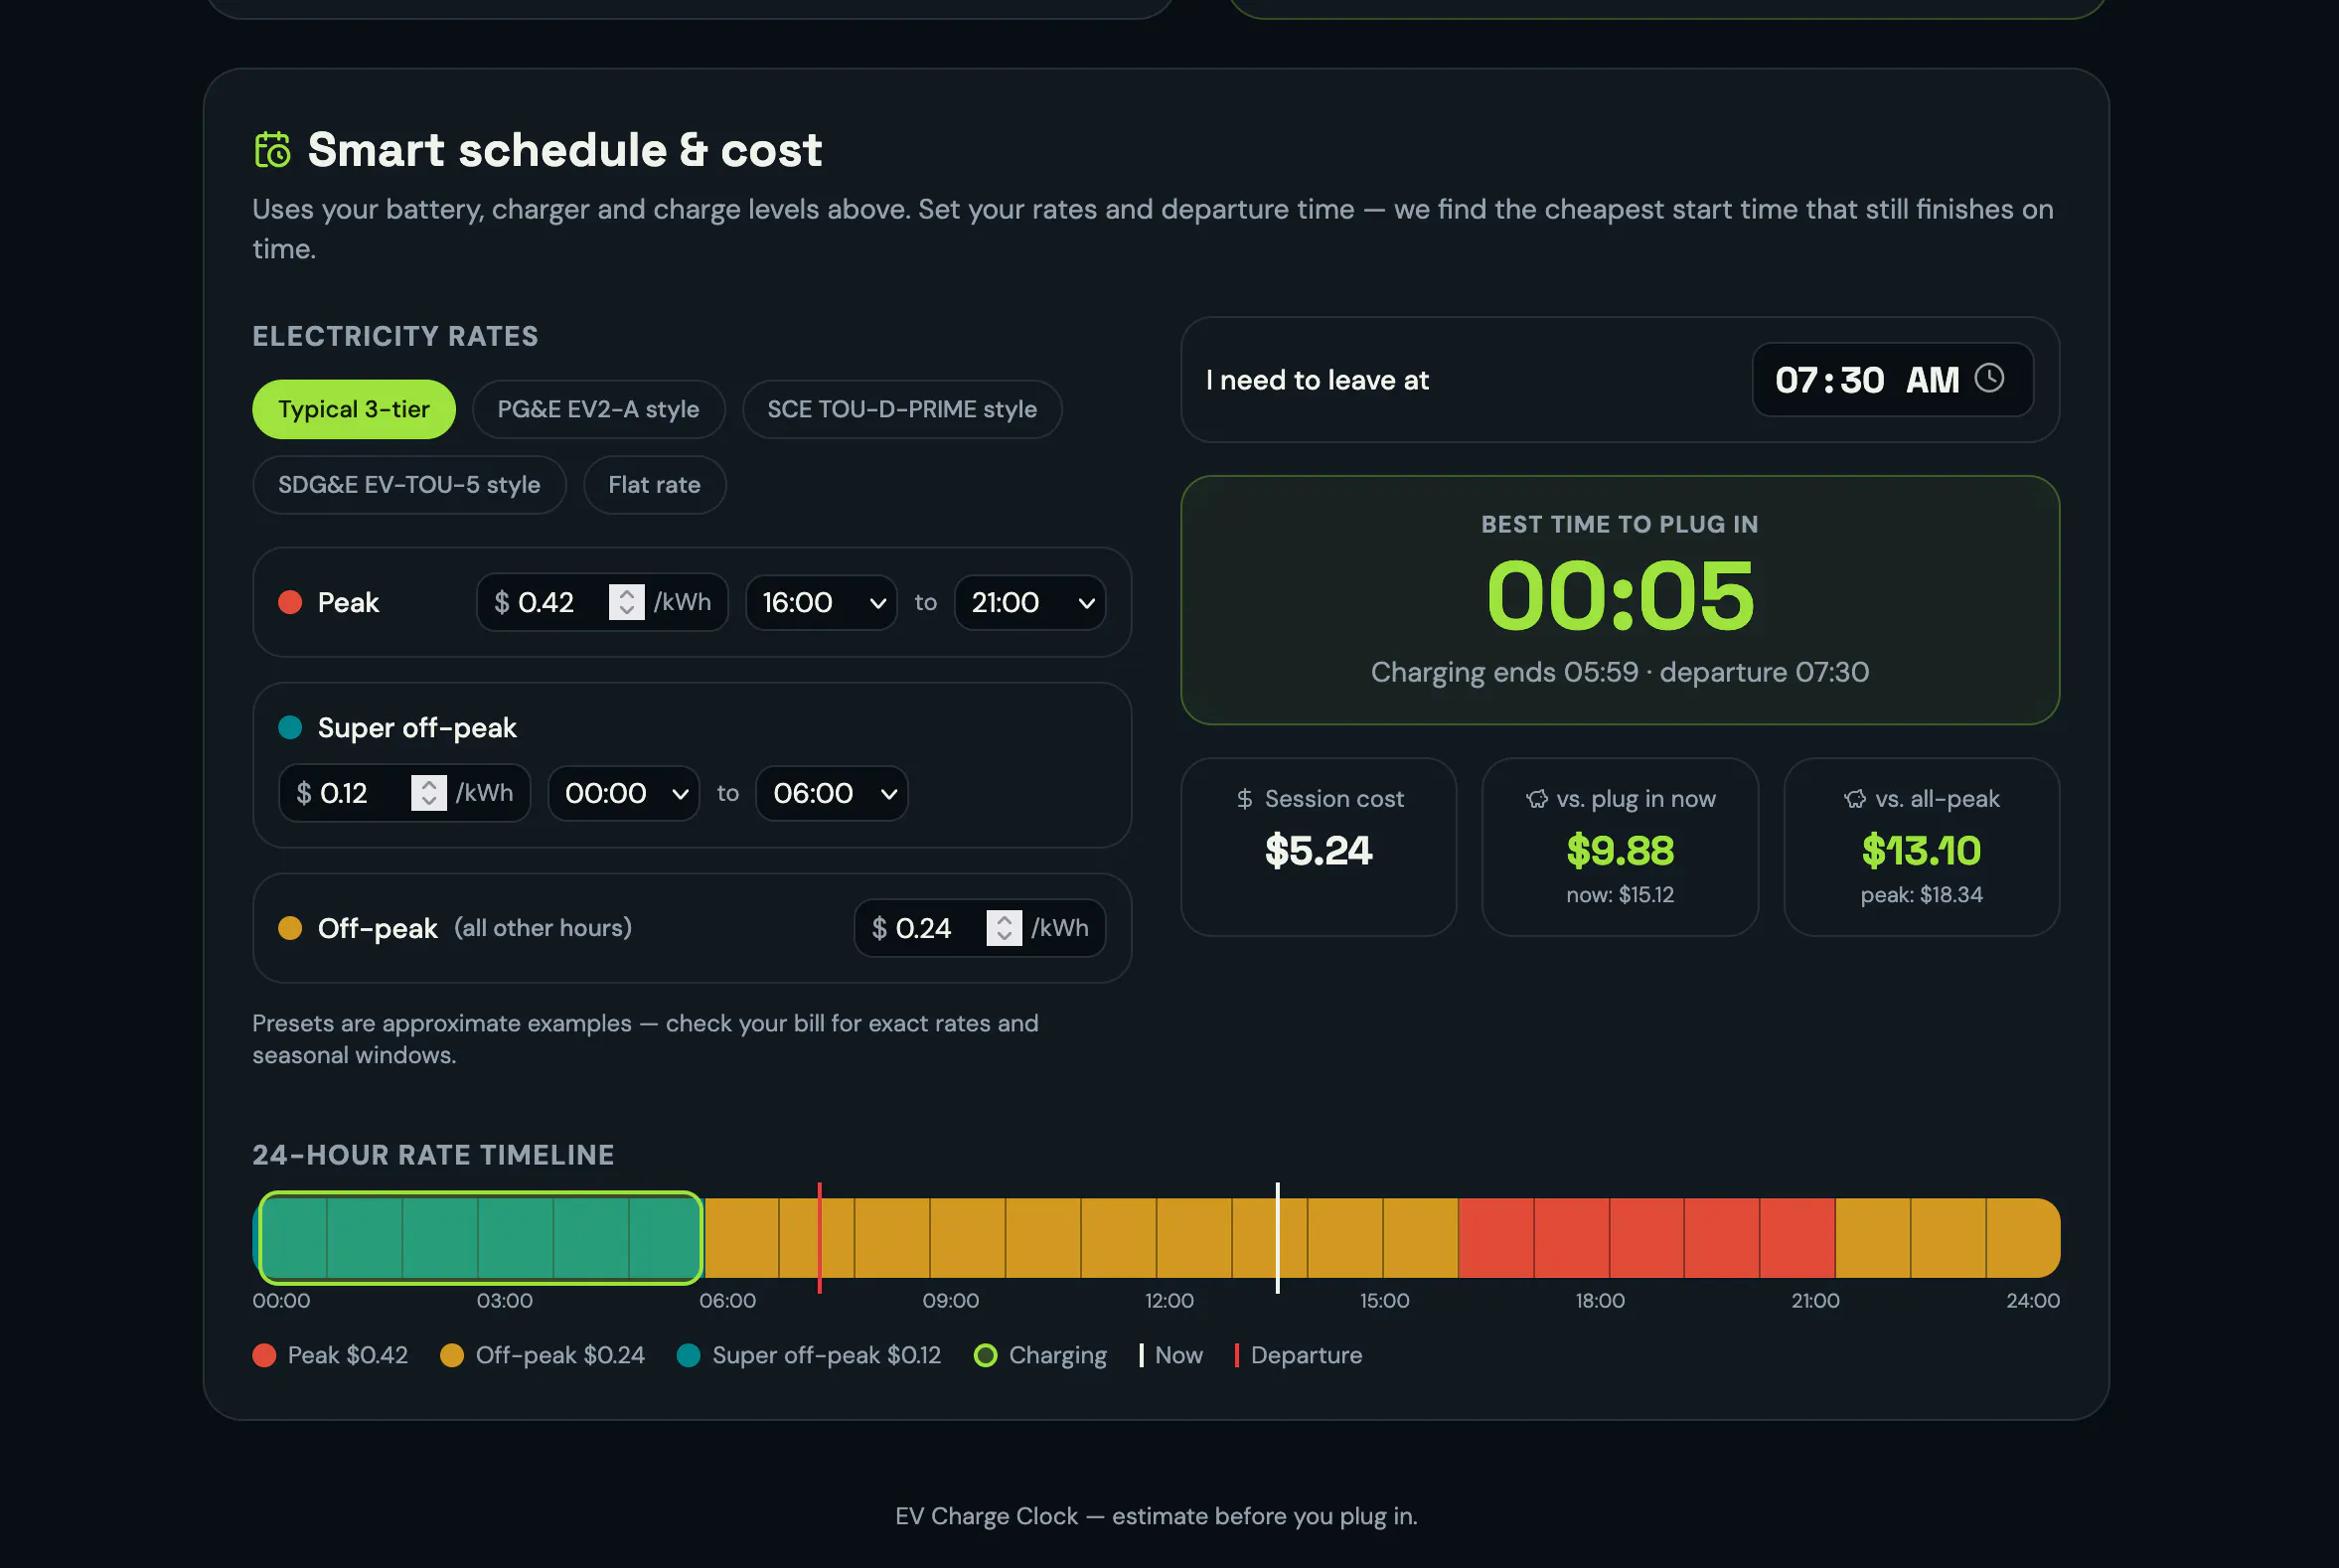Open the Peak end time 21:00 dropdown
The width and height of the screenshot is (2339, 1568).
[x=1030, y=602]
